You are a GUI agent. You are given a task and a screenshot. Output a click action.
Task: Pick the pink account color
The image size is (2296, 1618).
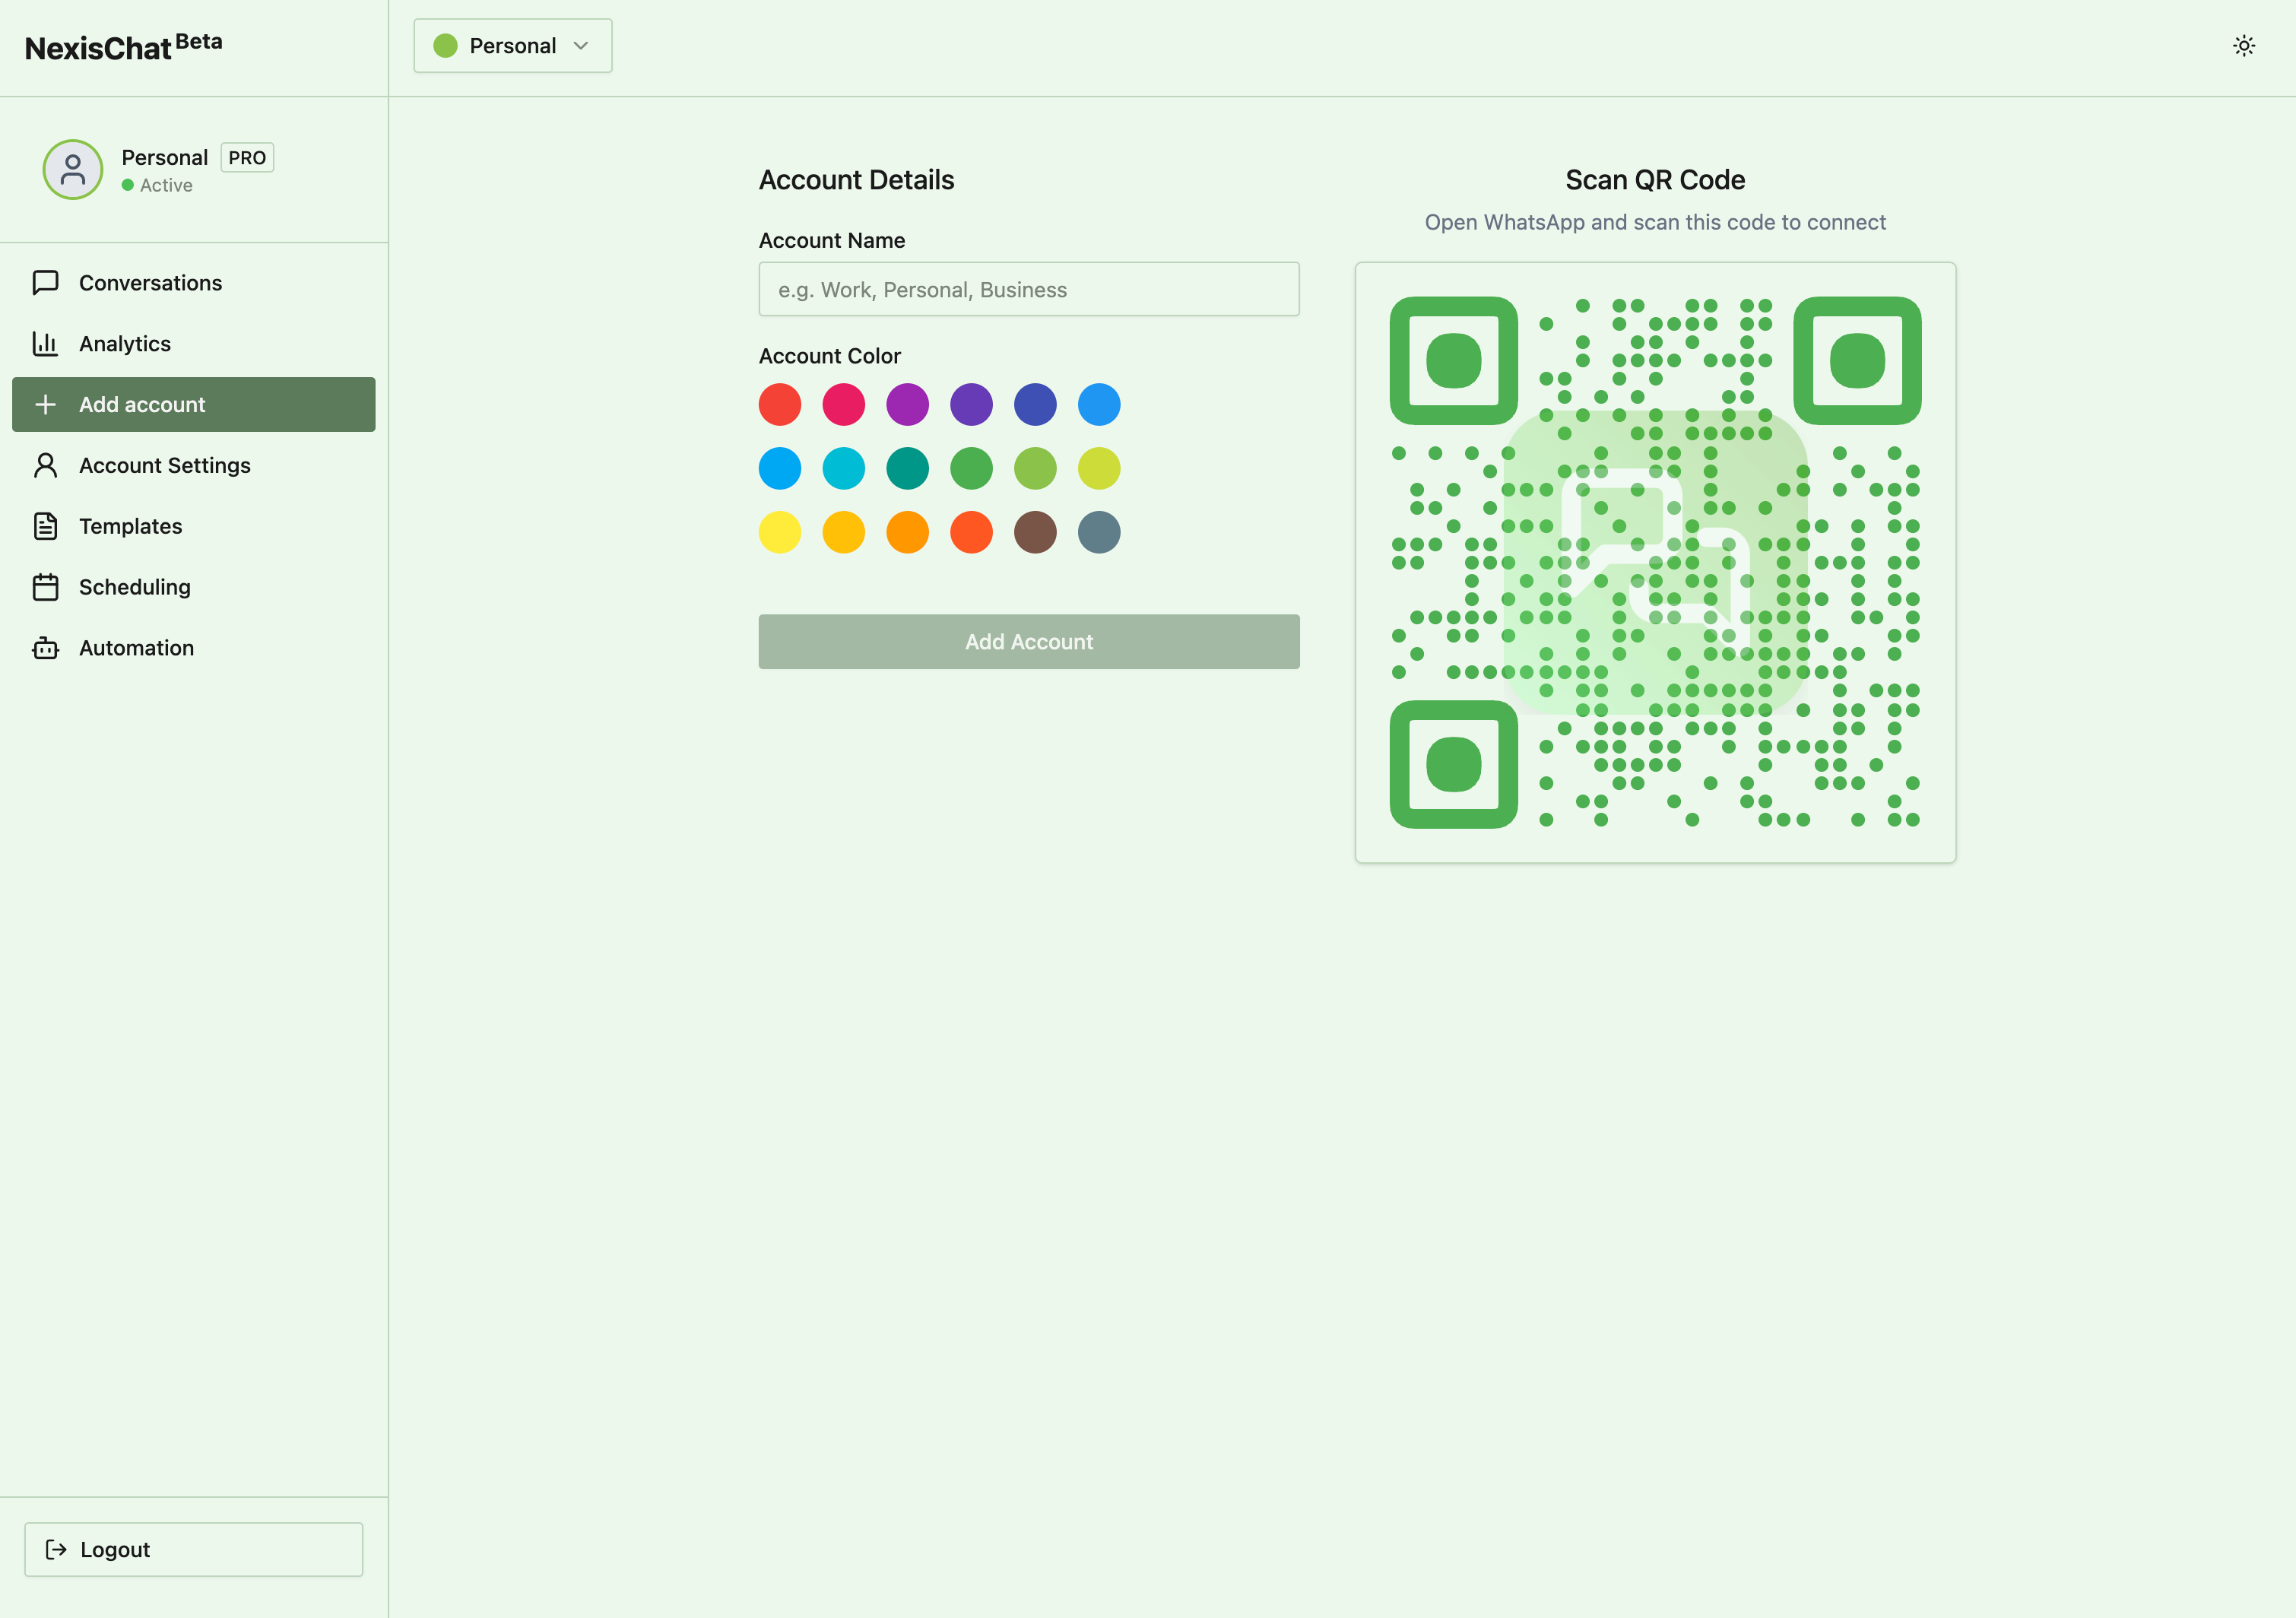[x=844, y=405]
